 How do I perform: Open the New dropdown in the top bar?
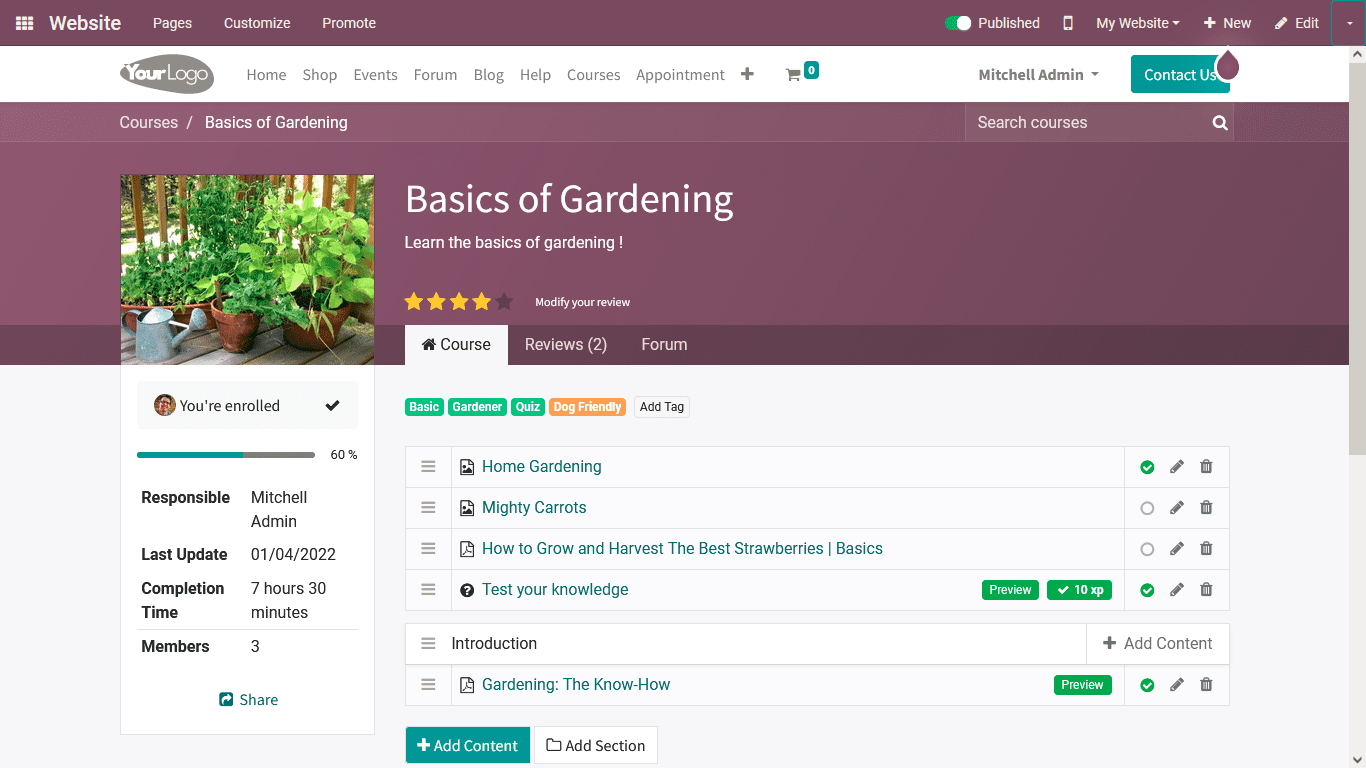point(1227,22)
